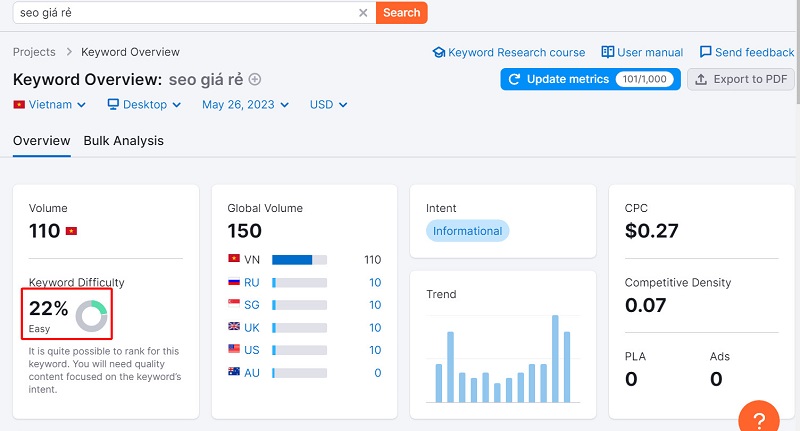800x431 pixels.
Task: Click the UK flag icon
Action: tap(234, 326)
